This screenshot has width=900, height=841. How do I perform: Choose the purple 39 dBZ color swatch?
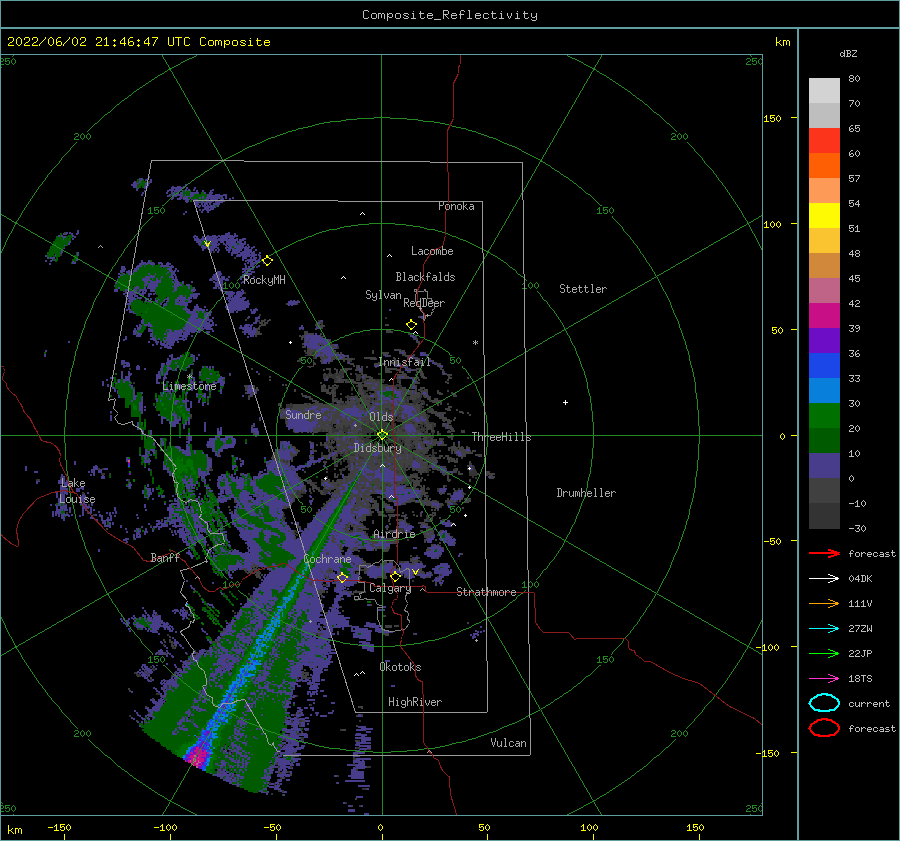pyautogui.click(x=824, y=340)
